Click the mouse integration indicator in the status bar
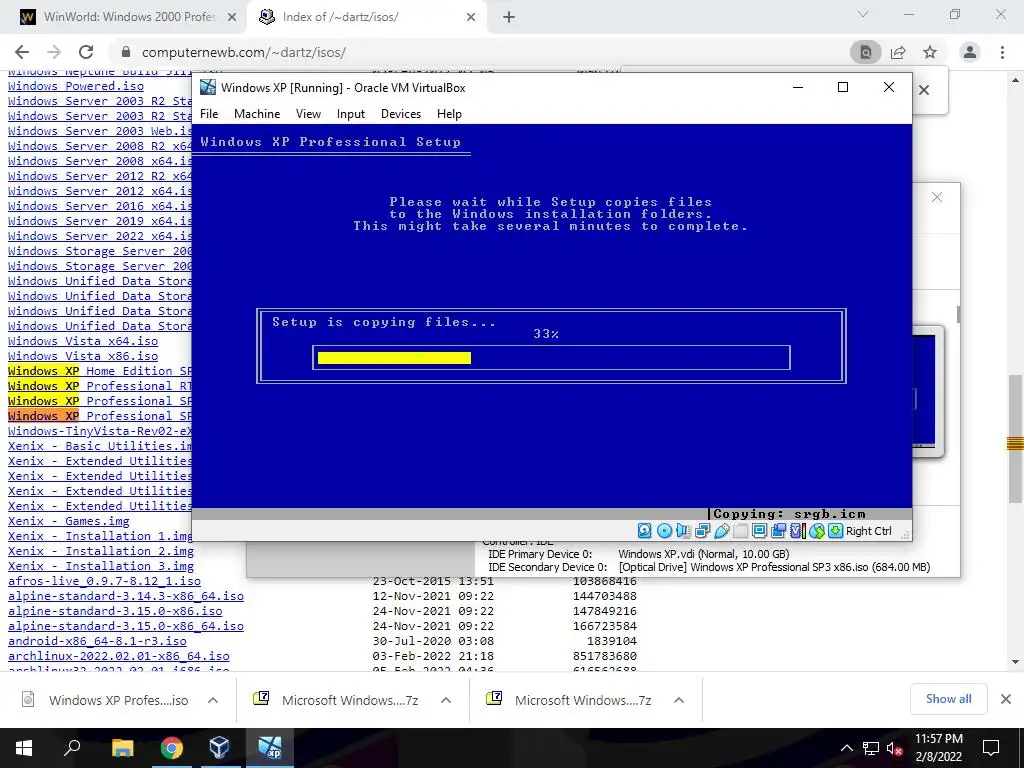Screen dimensions: 1024x768 [x=816, y=531]
